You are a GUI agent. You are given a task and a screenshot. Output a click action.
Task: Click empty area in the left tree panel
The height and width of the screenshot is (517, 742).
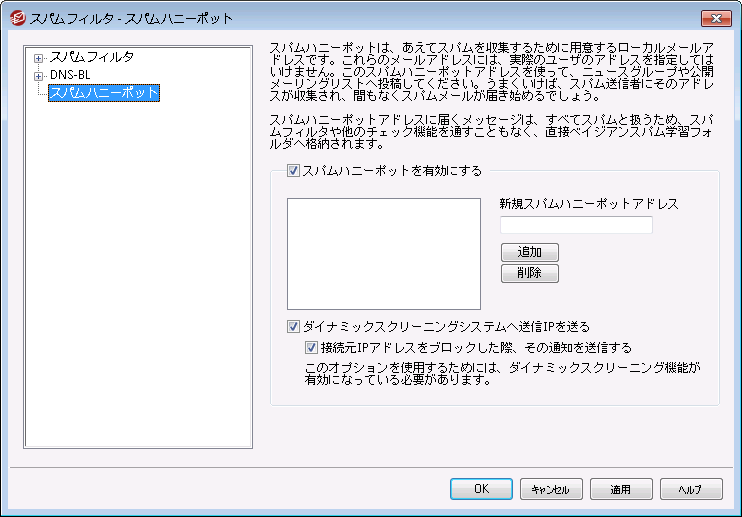tap(138, 300)
